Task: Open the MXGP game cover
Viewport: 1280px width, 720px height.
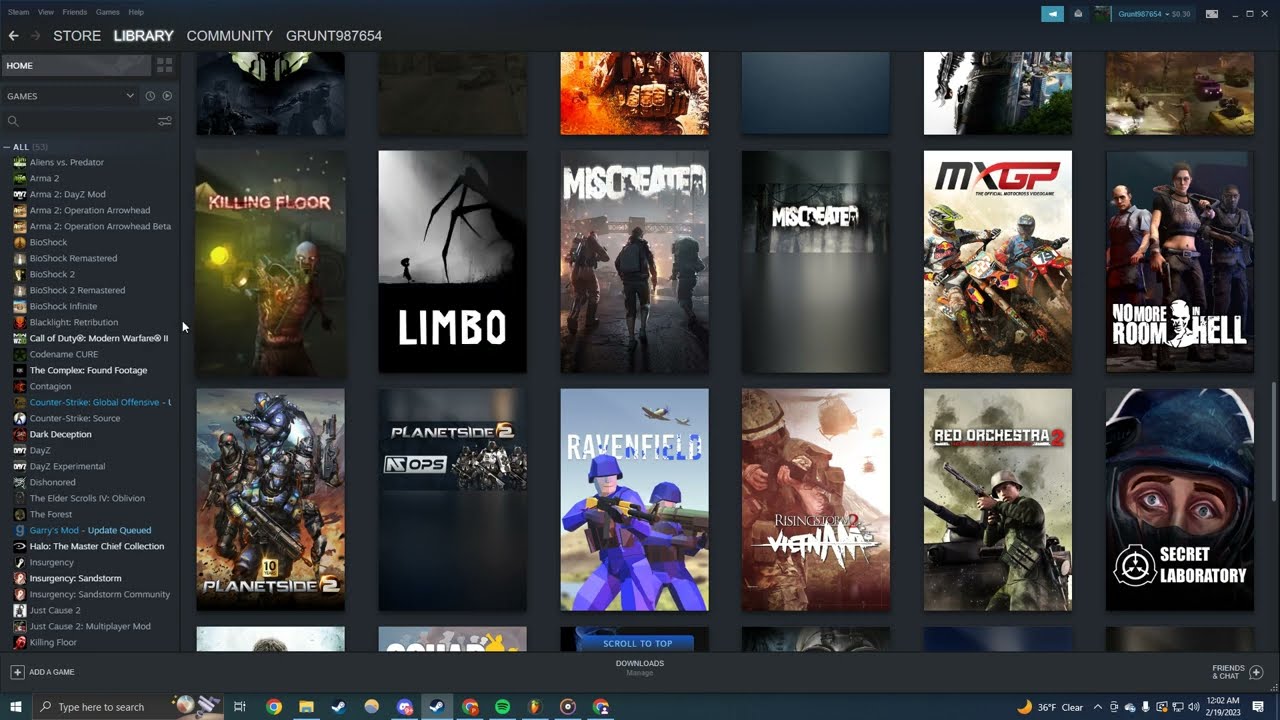Action: (998, 262)
